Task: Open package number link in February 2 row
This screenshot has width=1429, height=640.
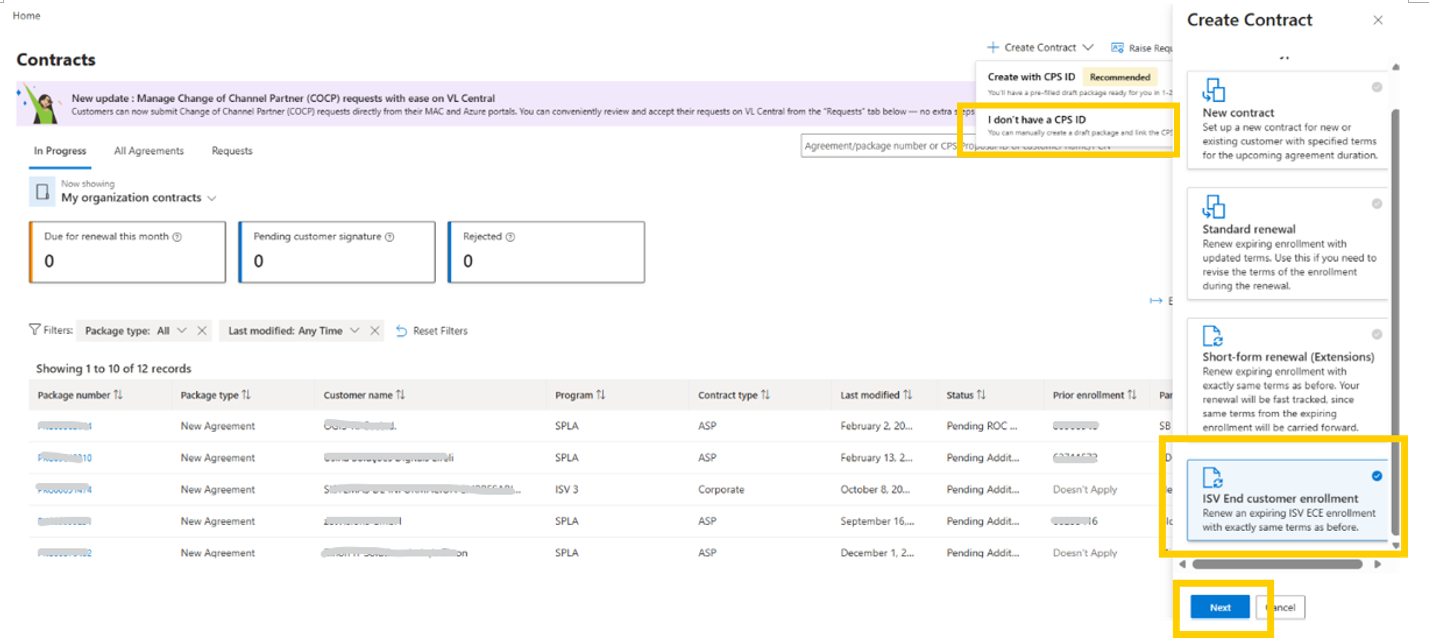Action: point(65,426)
